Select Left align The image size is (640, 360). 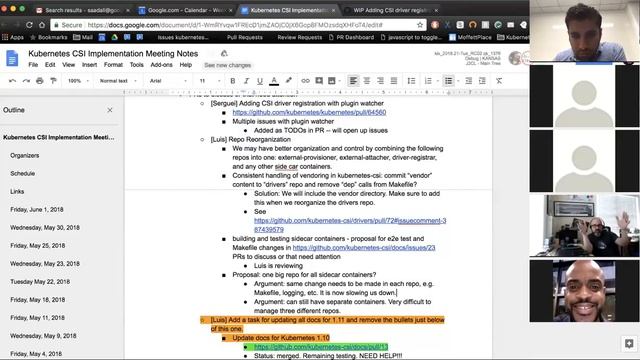[353, 81]
